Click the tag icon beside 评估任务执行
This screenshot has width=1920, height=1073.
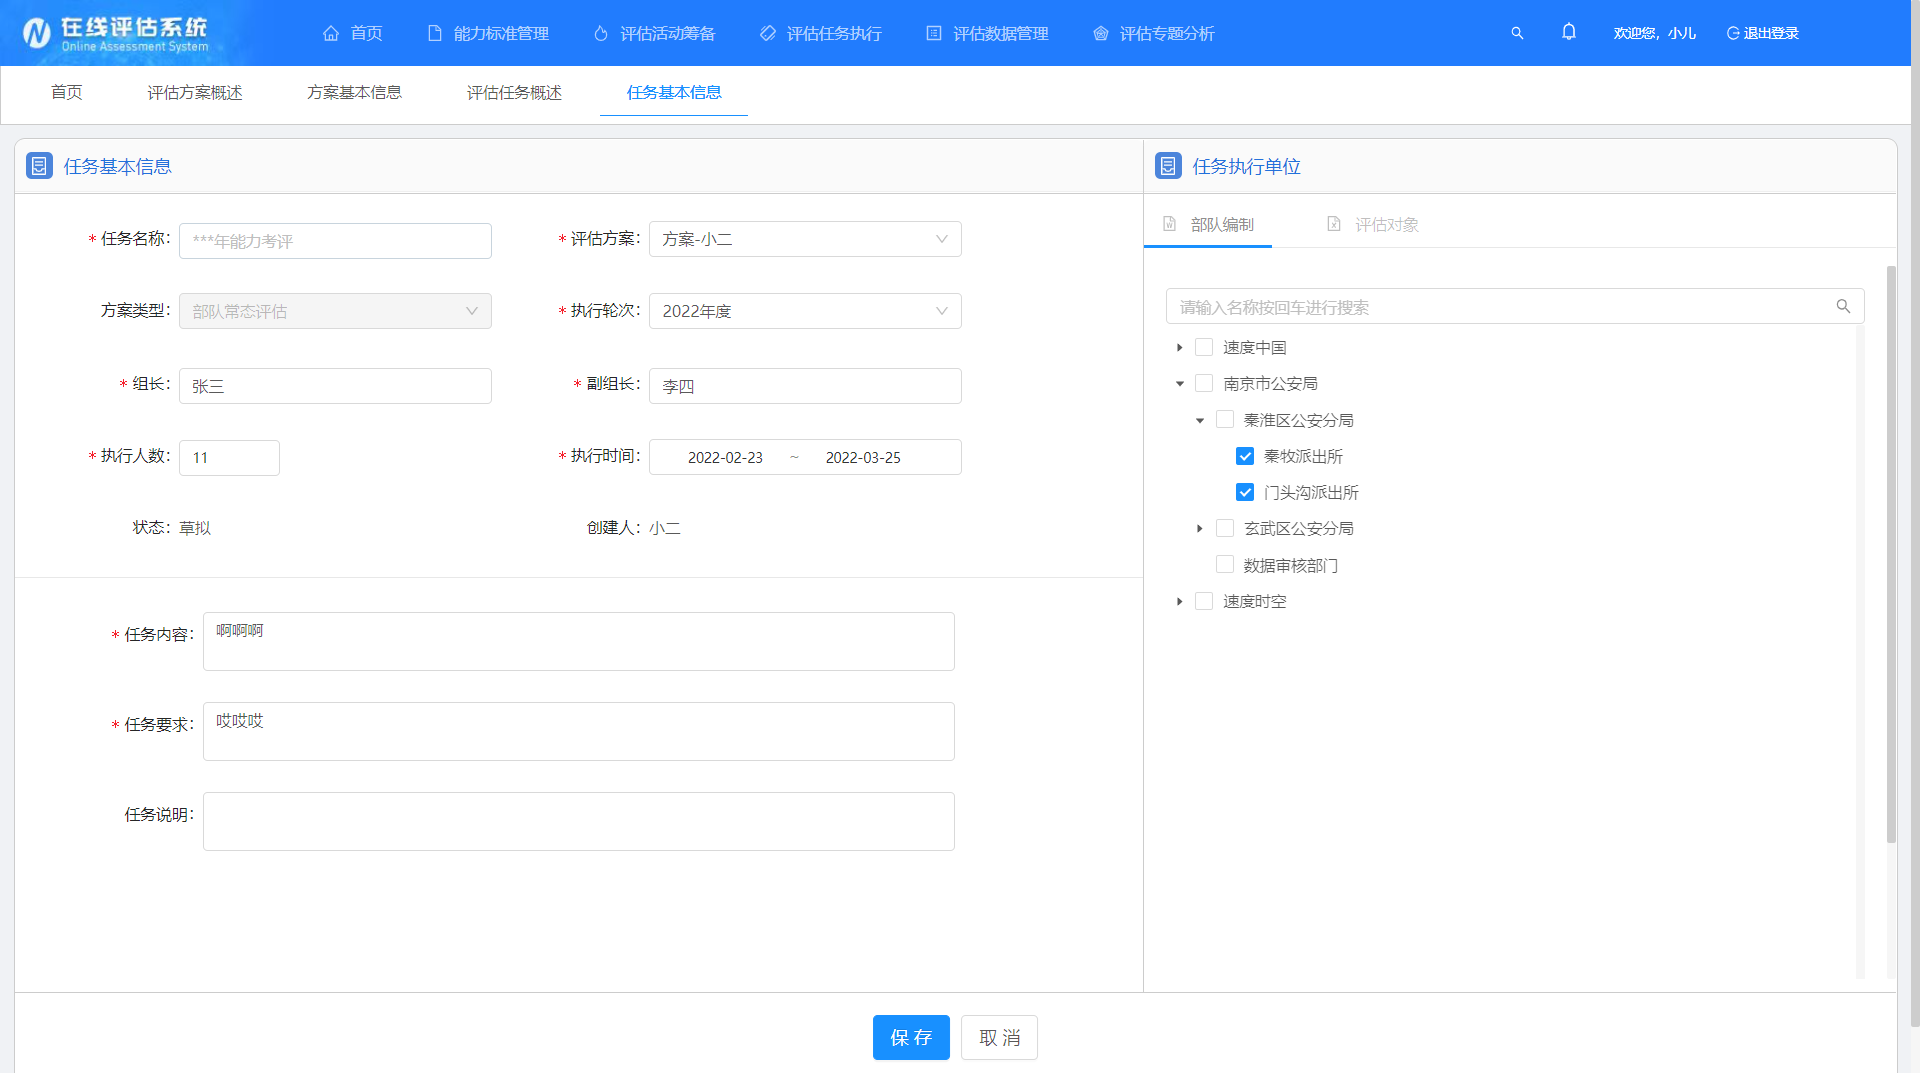768,33
